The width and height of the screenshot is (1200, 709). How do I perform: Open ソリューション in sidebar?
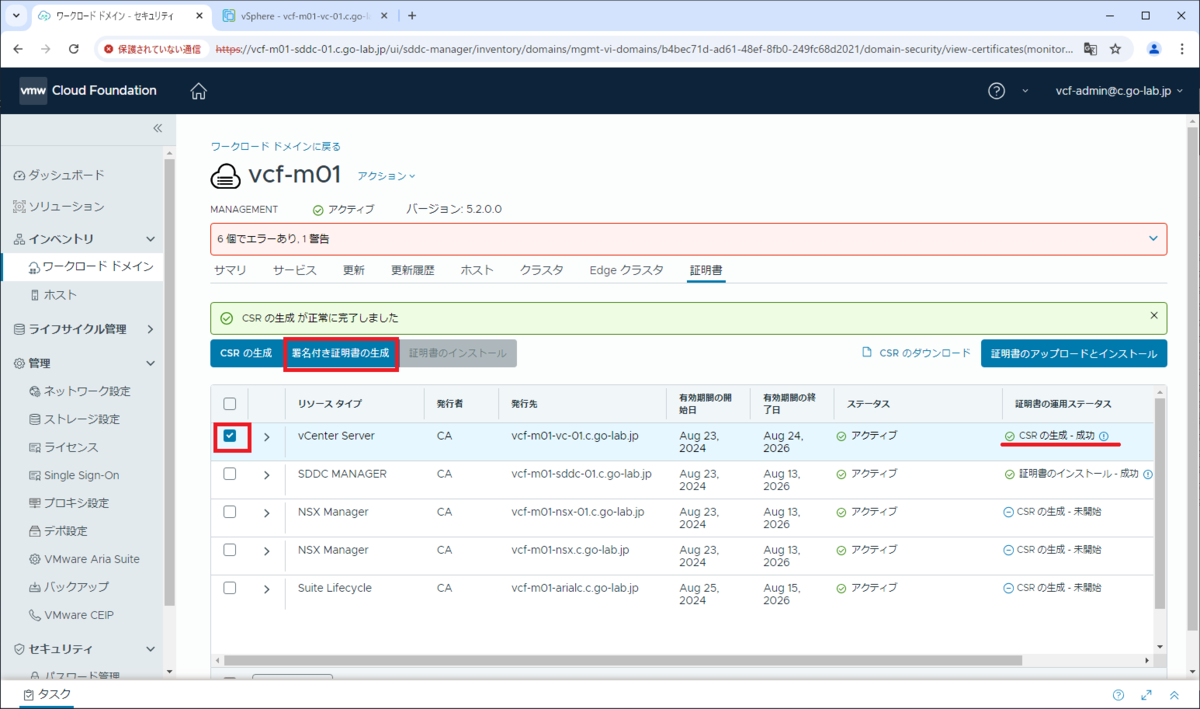coord(59,206)
